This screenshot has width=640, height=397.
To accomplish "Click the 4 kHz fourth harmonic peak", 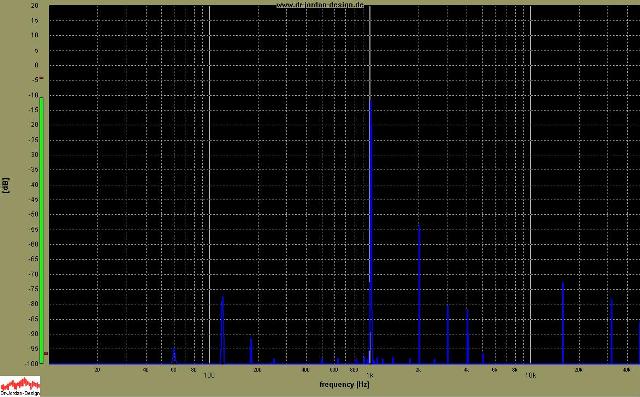I will coord(467,336).
